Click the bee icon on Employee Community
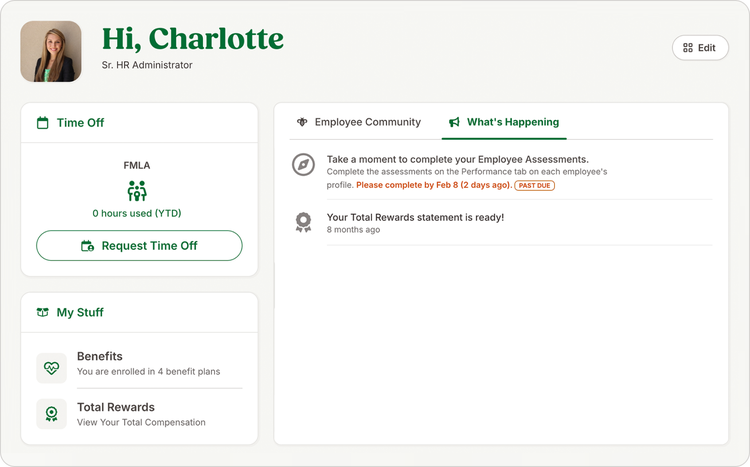The image size is (750, 467). pos(302,122)
